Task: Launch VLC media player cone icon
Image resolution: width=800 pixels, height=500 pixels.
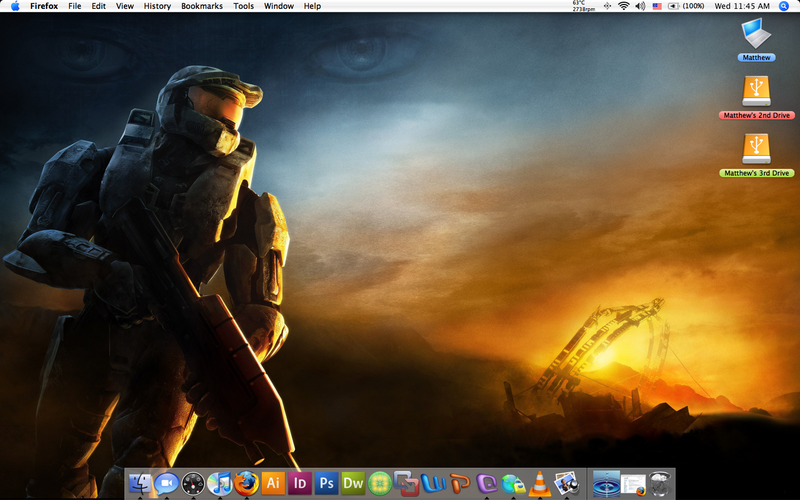Action: point(540,483)
